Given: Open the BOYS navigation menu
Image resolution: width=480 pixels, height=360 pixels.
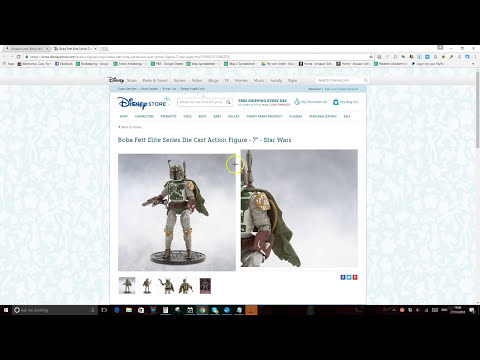Looking at the screenshot, I should tap(202, 116).
